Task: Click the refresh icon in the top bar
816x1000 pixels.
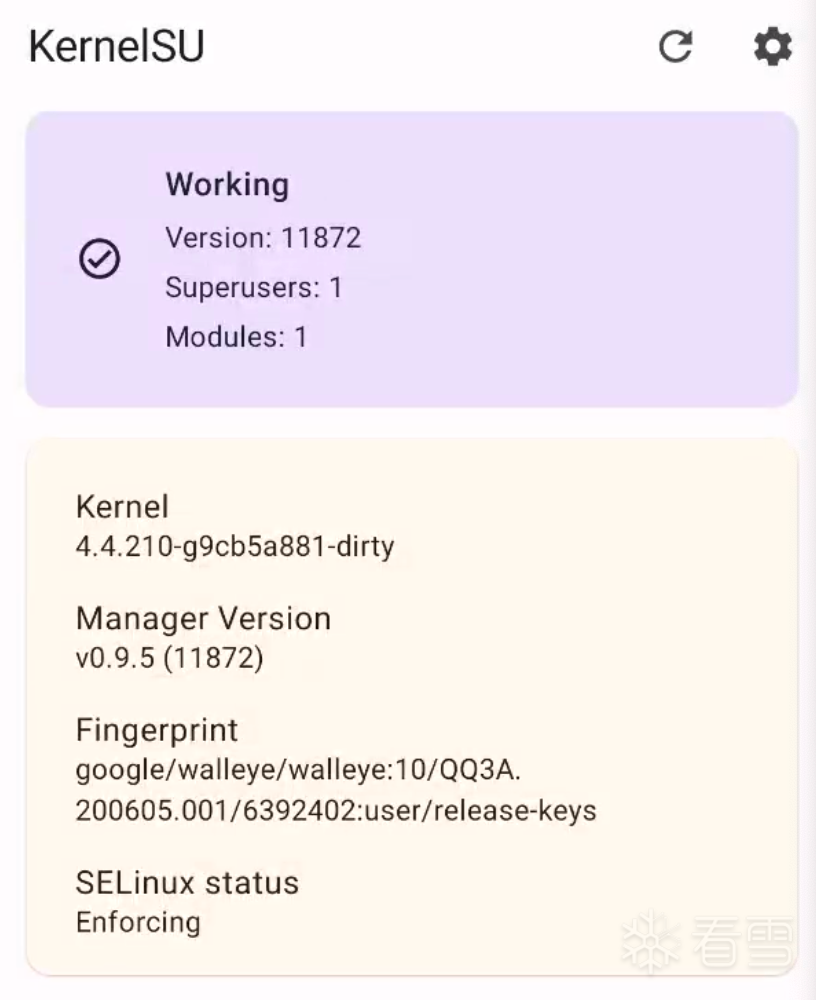Action: coord(678,47)
